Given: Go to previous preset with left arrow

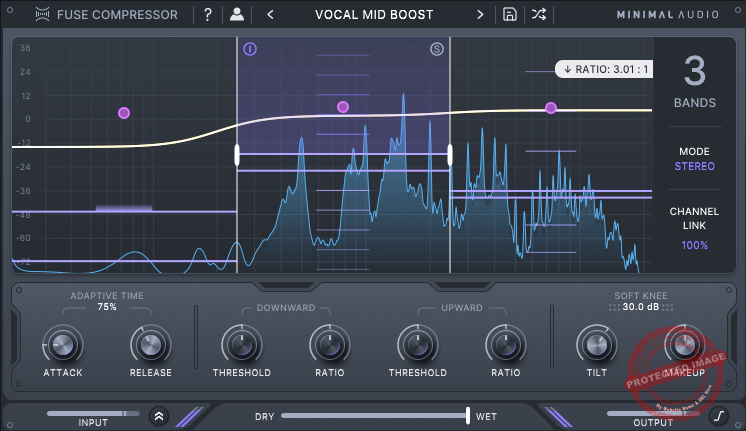Looking at the screenshot, I should click(x=270, y=15).
